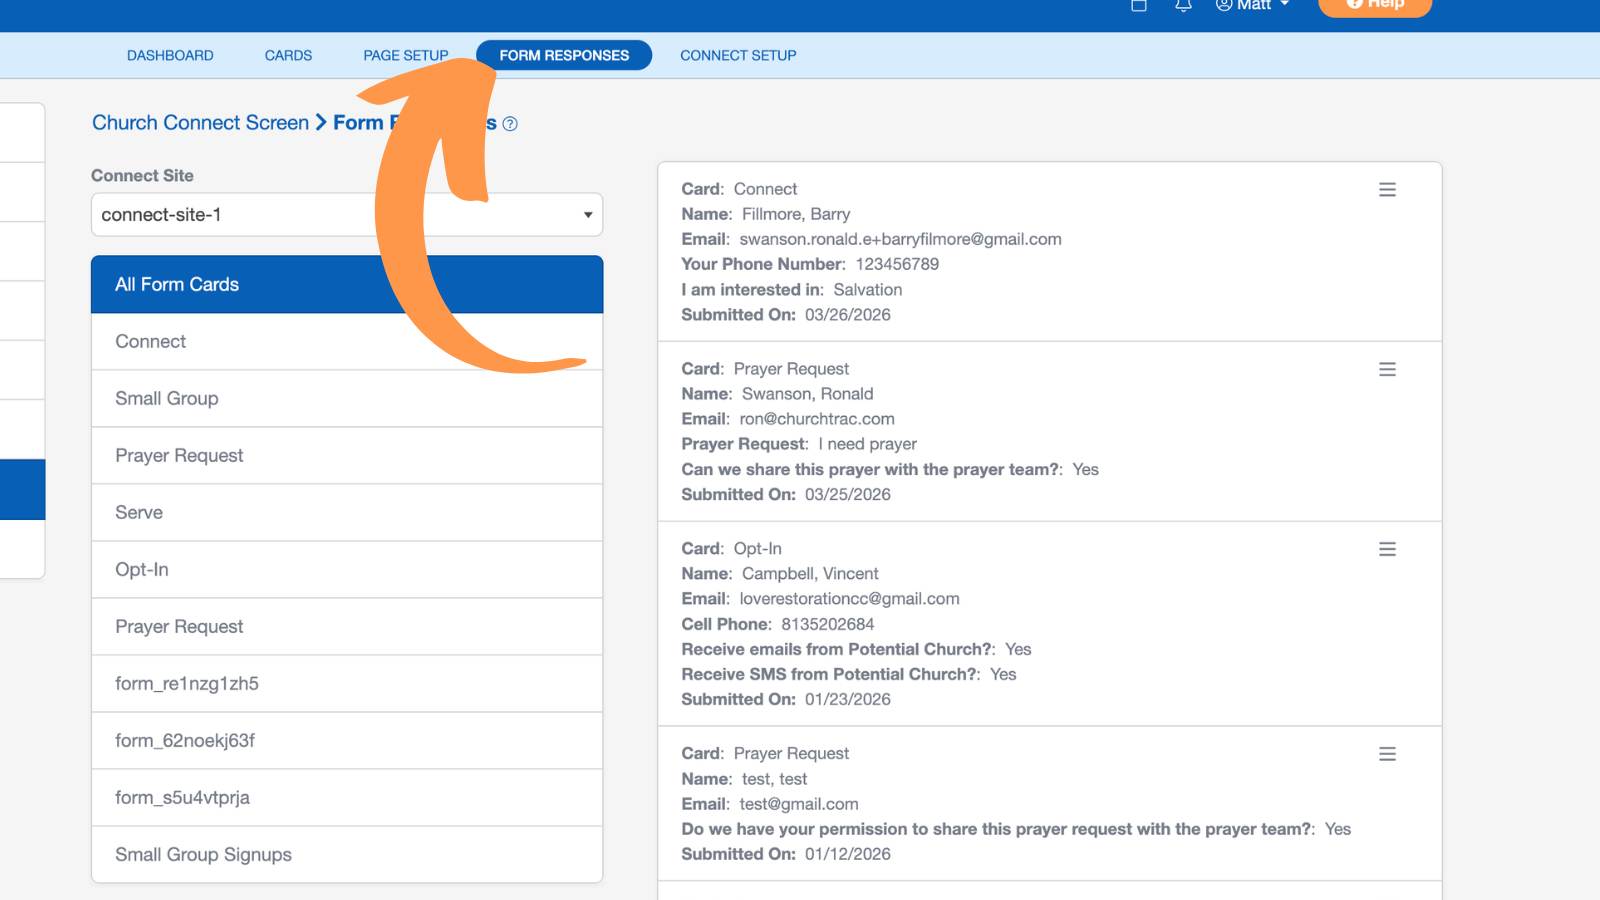Filter responses by Small Group card
The image size is (1600, 900).
click(347, 398)
